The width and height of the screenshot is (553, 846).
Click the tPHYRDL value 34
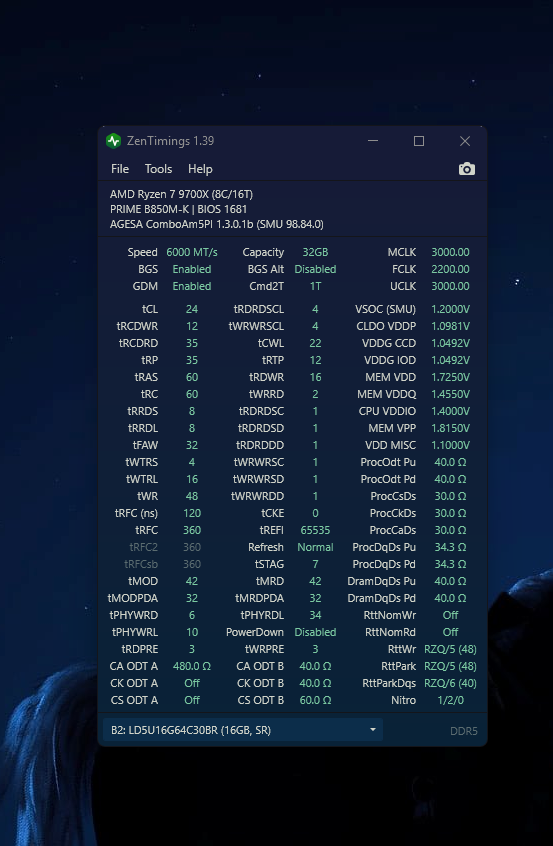(x=315, y=615)
